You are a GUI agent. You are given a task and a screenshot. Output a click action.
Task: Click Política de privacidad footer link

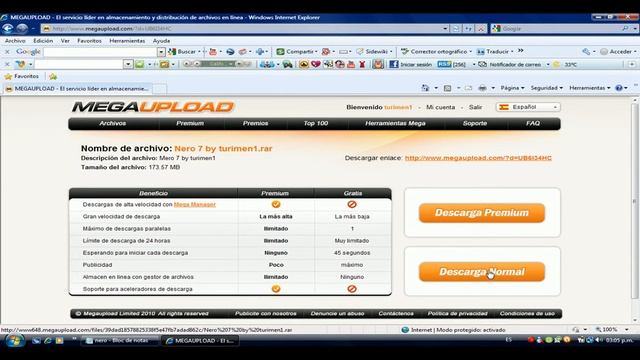(458, 313)
